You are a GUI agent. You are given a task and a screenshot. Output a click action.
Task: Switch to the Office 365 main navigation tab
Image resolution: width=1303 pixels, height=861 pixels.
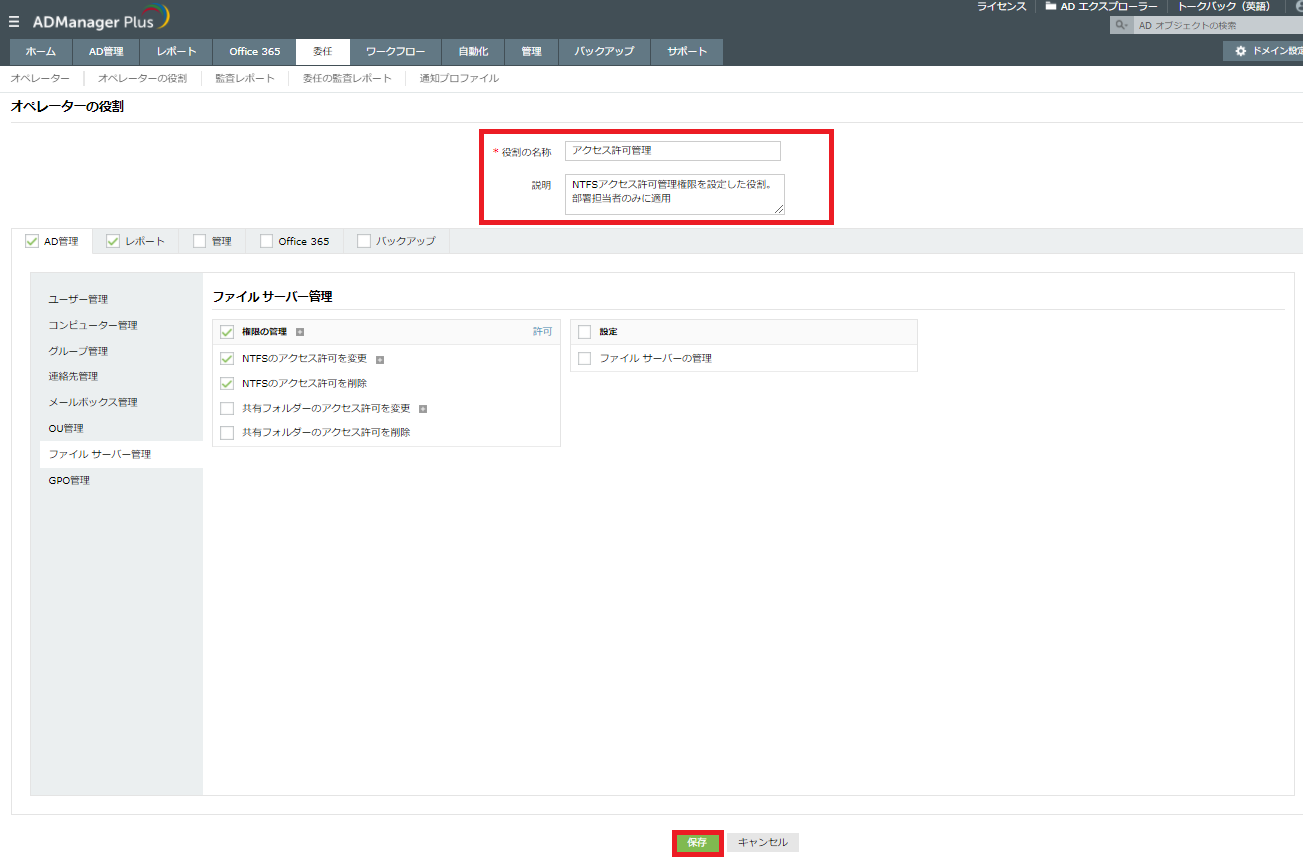255,52
